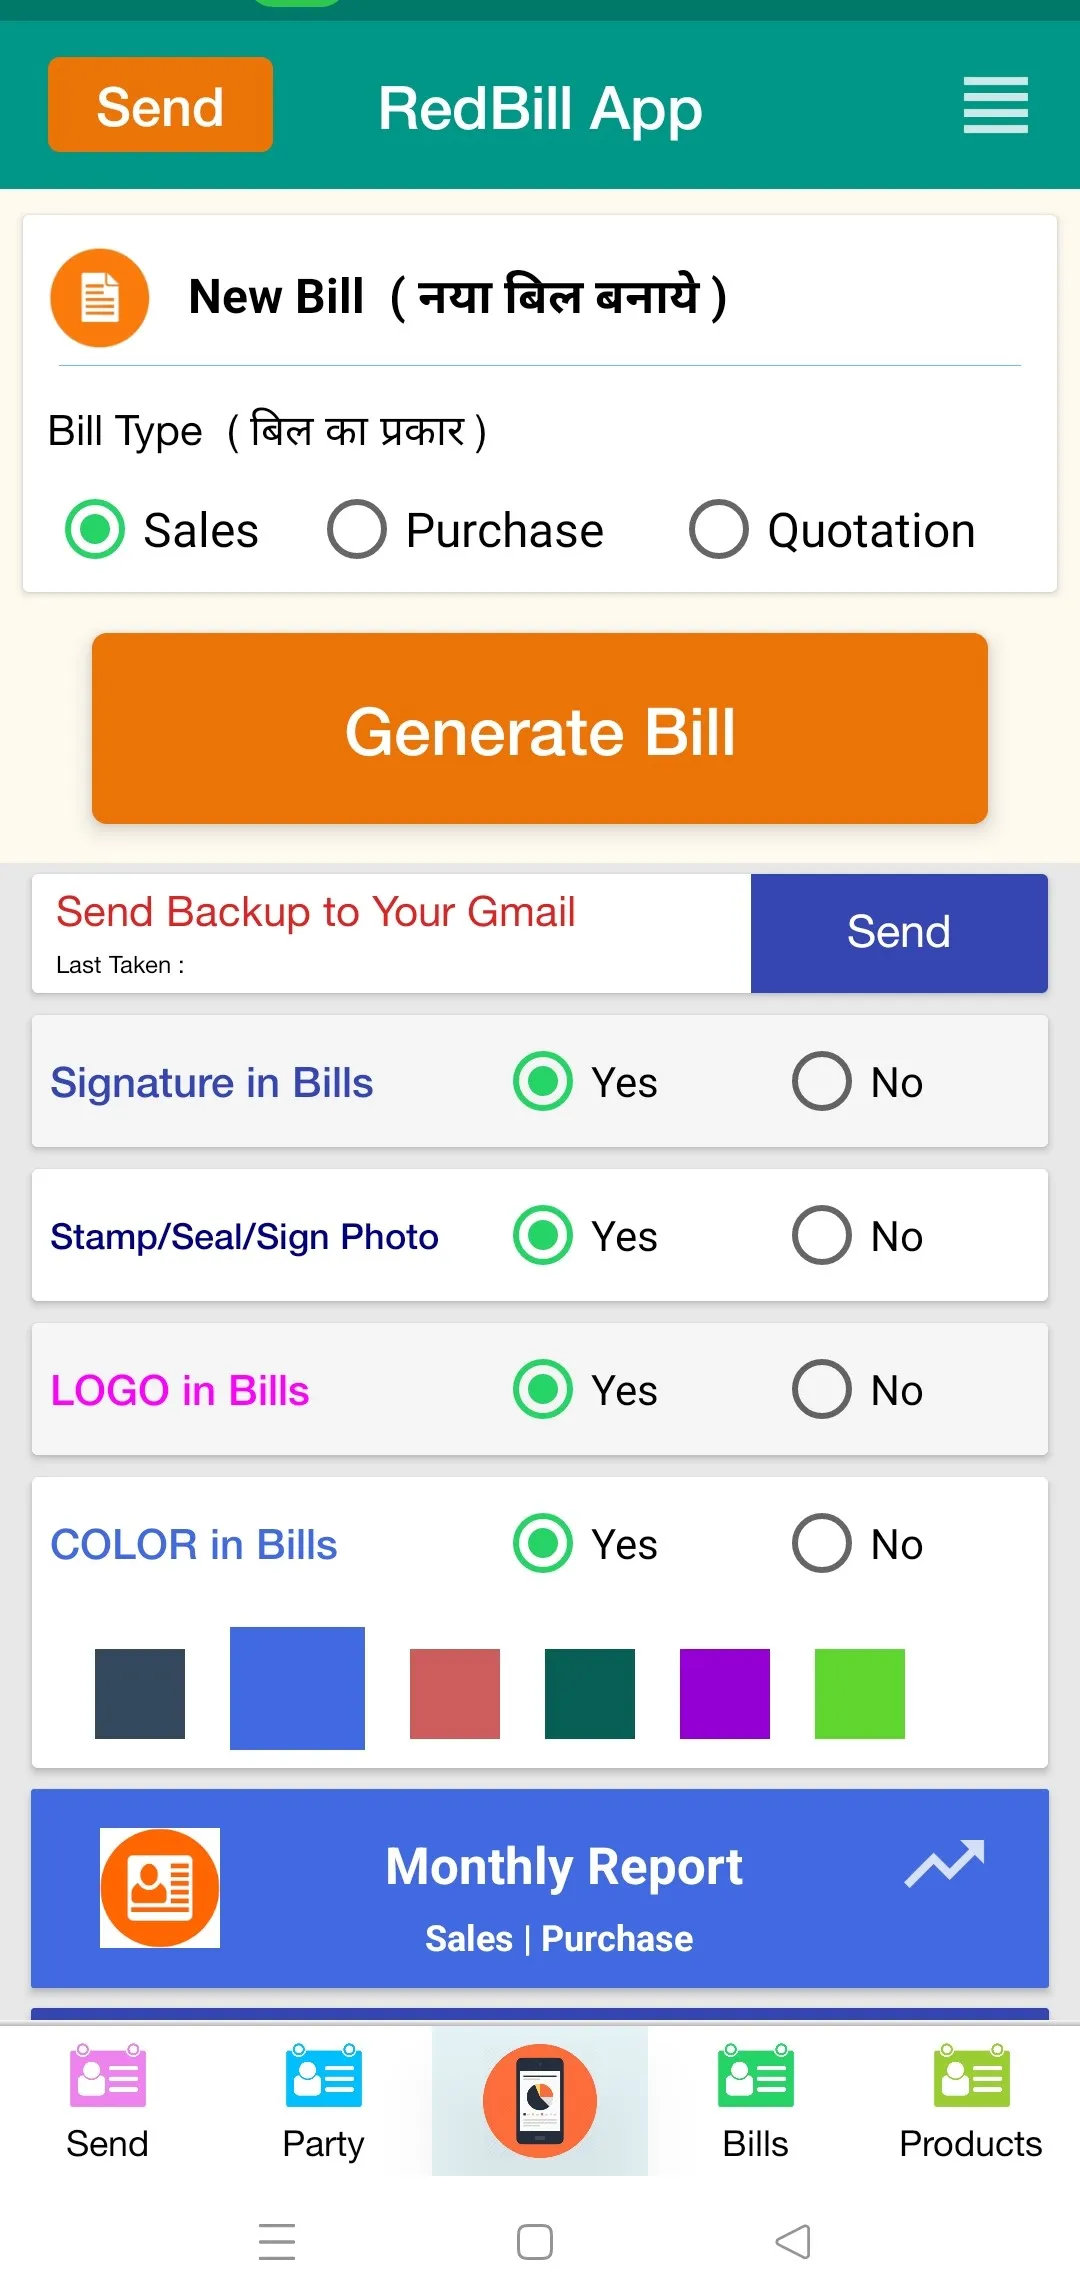The image size is (1080, 2290).
Task: Pick the light green color swatch
Action: [x=860, y=1693]
